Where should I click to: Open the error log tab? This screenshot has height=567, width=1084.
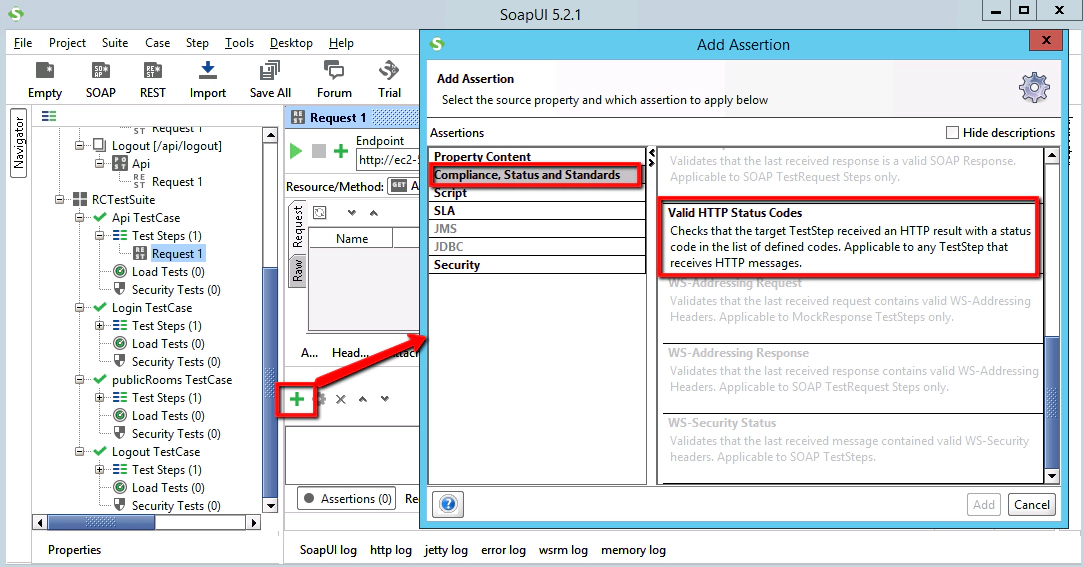(x=503, y=550)
